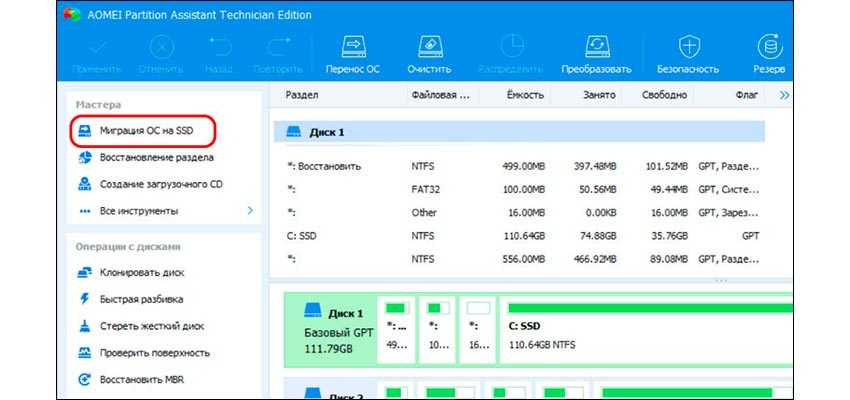850x400 pixels.
Task: Select Создание загрузочного CD
Action: 161,185
